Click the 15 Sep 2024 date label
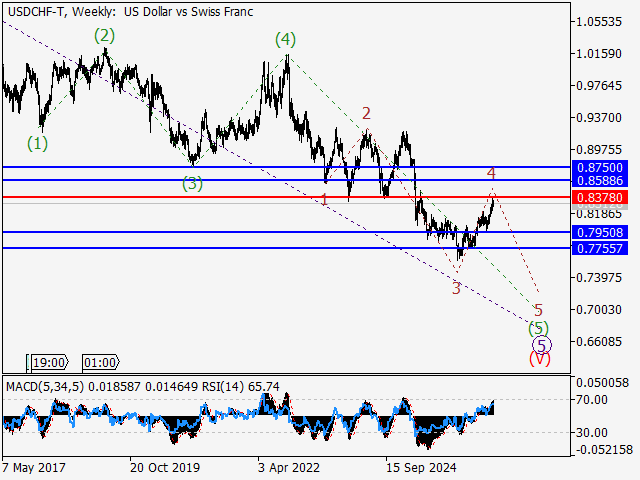This screenshot has height=480, width=640. (421, 467)
